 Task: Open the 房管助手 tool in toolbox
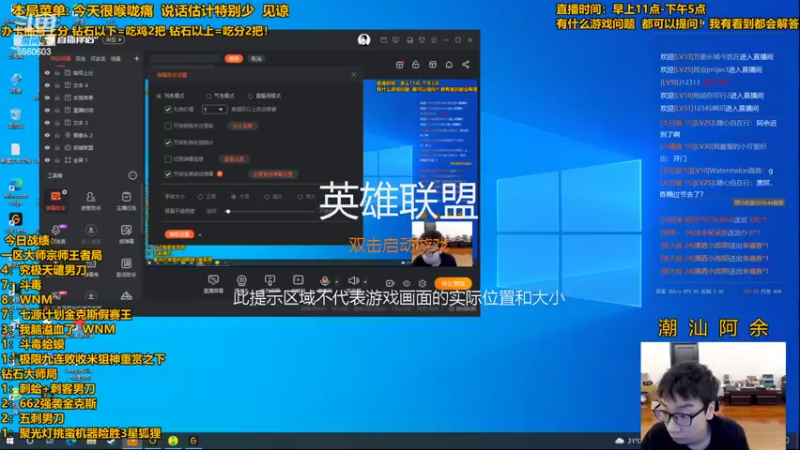click(x=91, y=201)
